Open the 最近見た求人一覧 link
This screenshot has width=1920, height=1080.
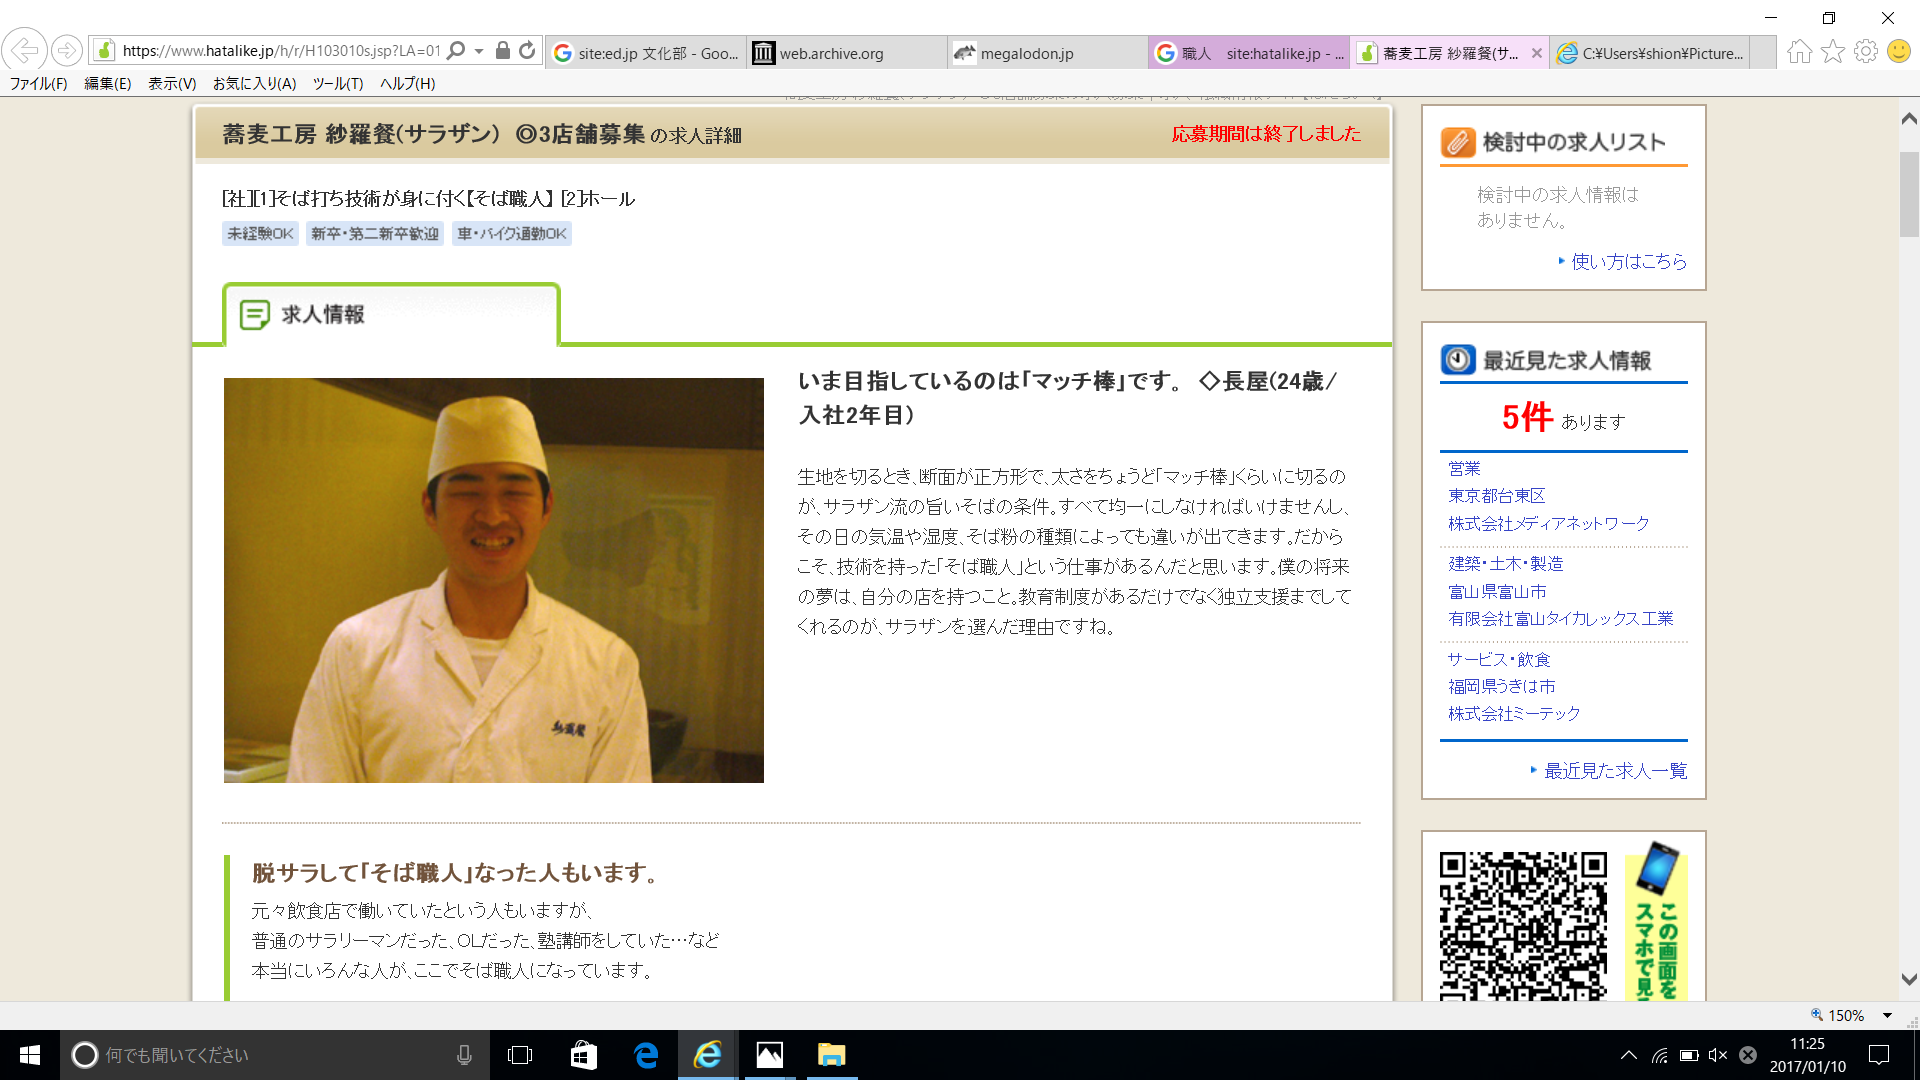coord(1615,770)
